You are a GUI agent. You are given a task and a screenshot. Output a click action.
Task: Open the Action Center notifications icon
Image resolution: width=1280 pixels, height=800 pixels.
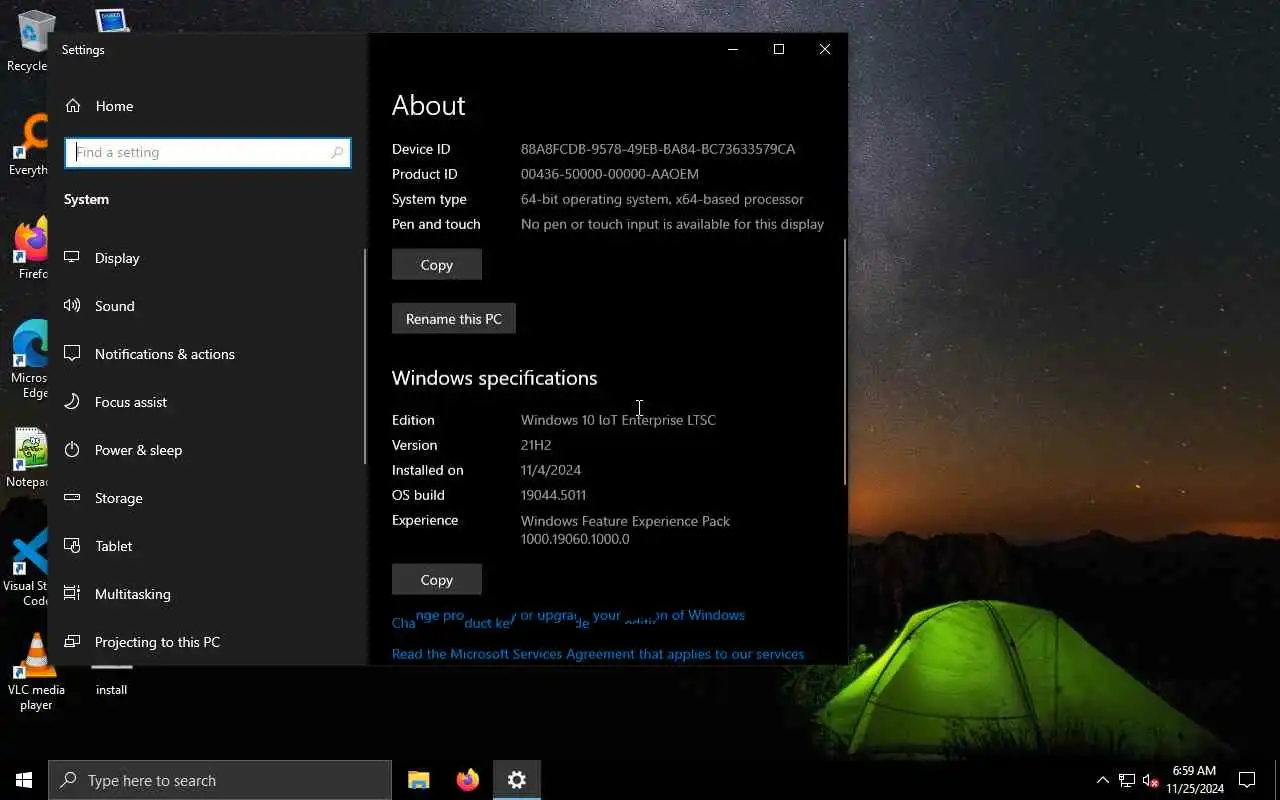tap(1247, 780)
